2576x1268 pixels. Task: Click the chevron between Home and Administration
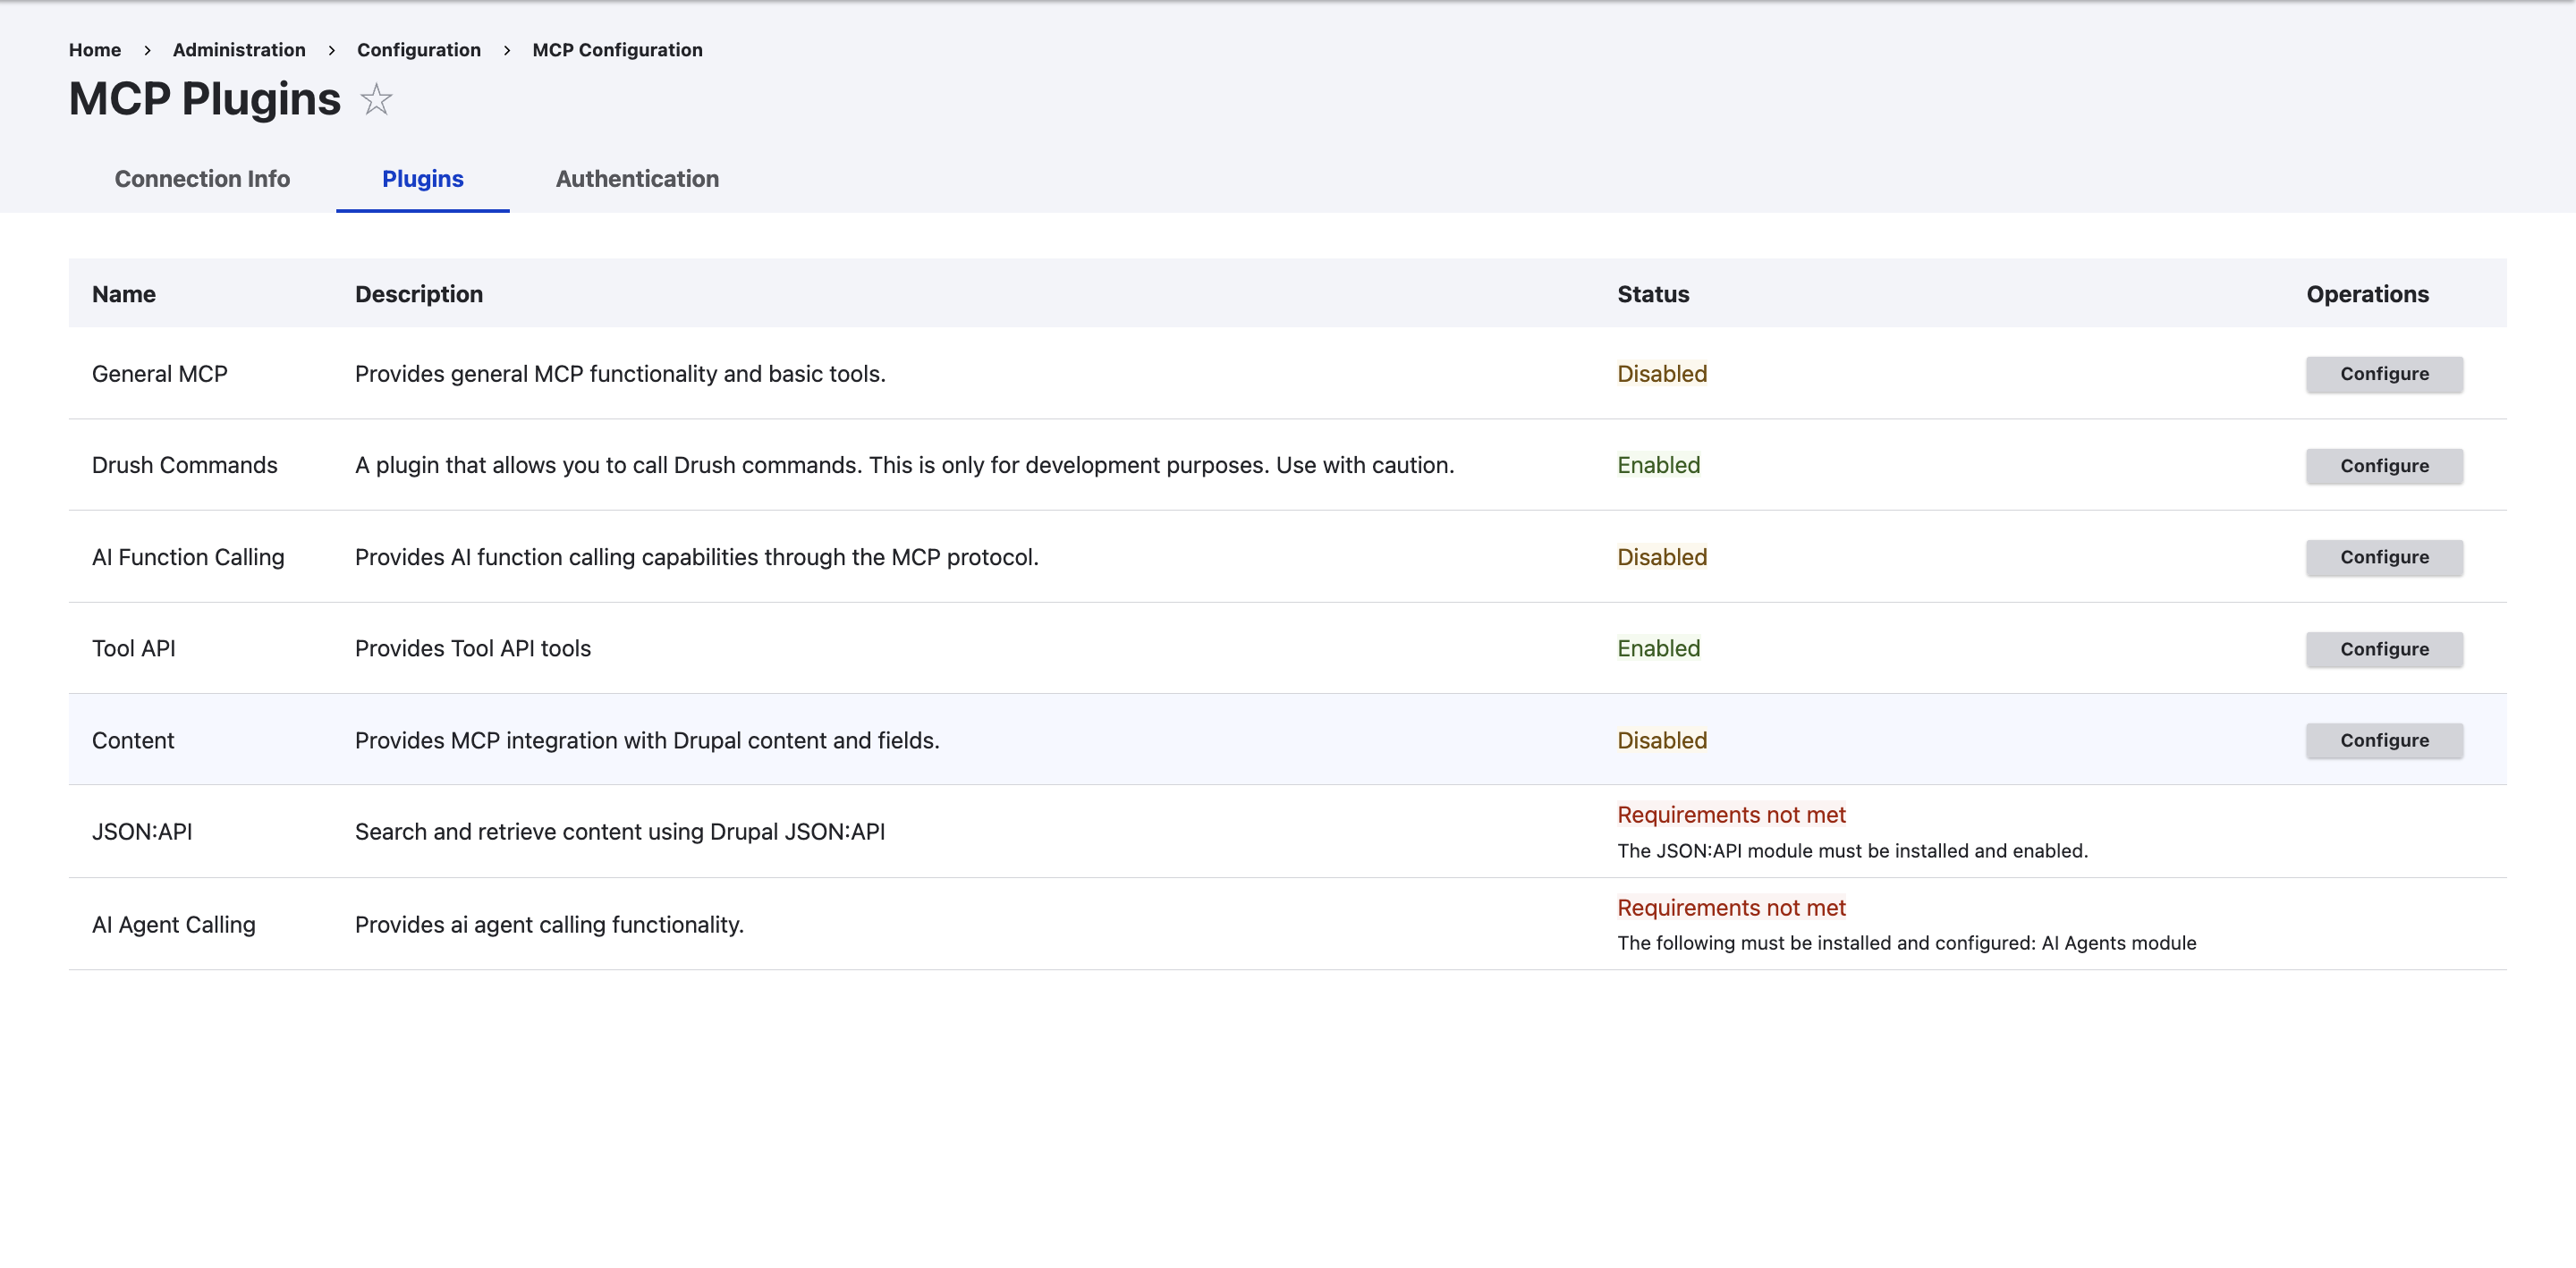tap(147, 50)
